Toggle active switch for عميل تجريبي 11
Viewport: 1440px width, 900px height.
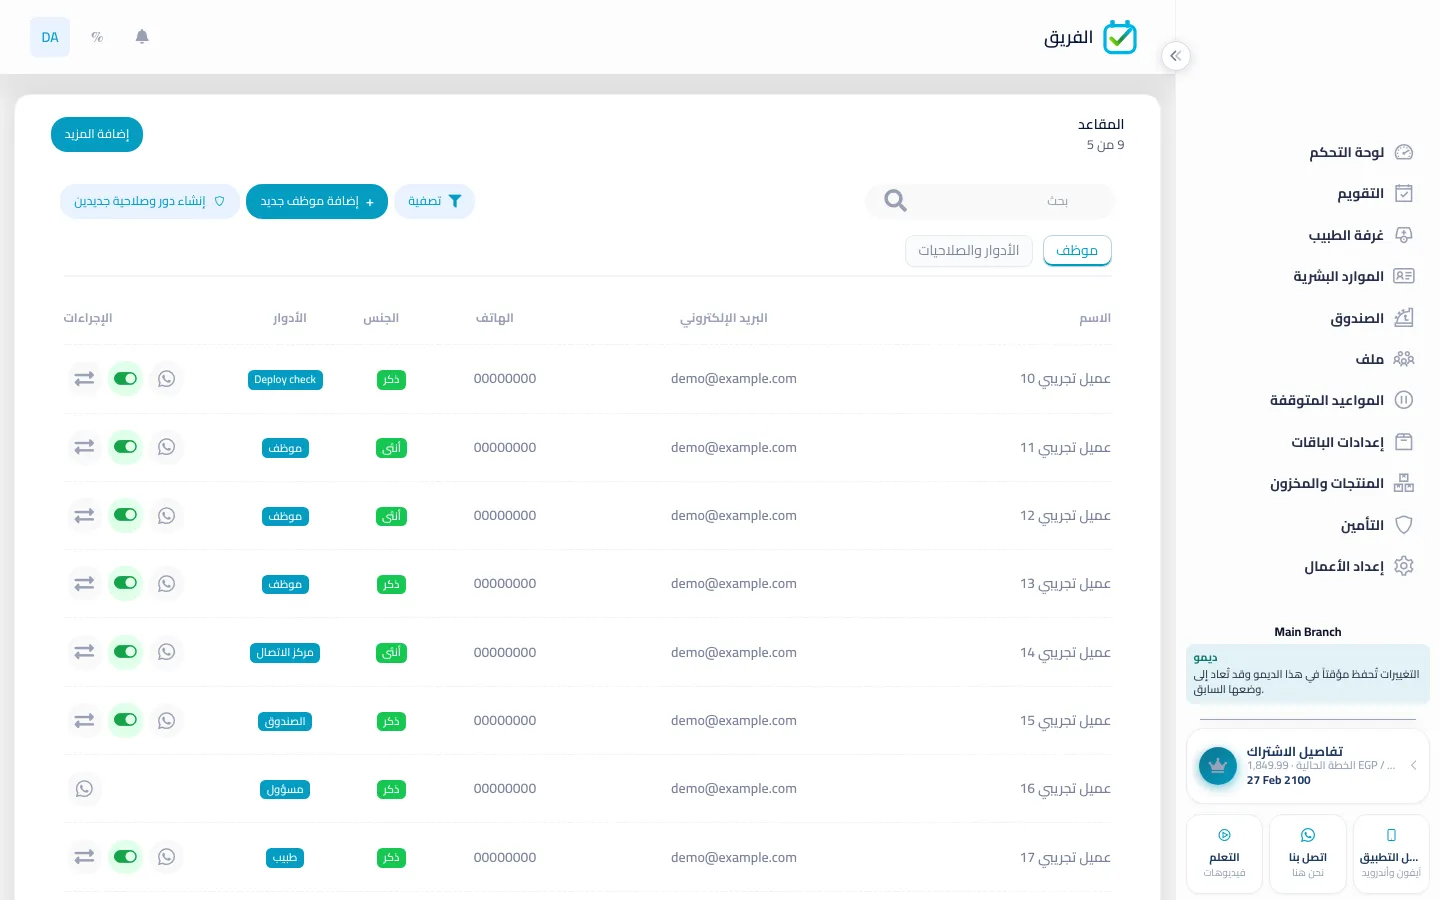(125, 447)
